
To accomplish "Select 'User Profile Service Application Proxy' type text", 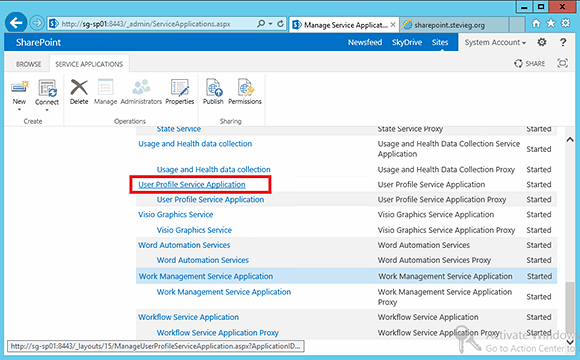I will (x=442, y=200).
